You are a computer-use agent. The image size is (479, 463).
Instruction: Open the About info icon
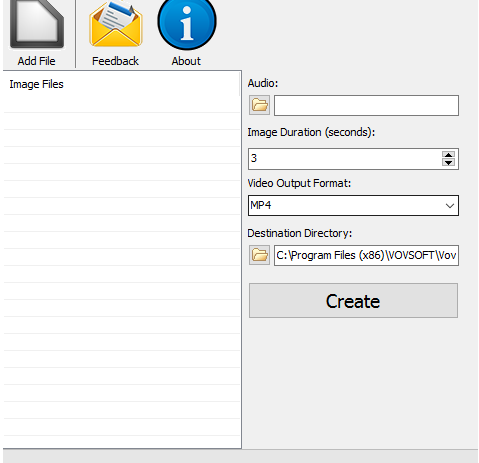[x=187, y=23]
